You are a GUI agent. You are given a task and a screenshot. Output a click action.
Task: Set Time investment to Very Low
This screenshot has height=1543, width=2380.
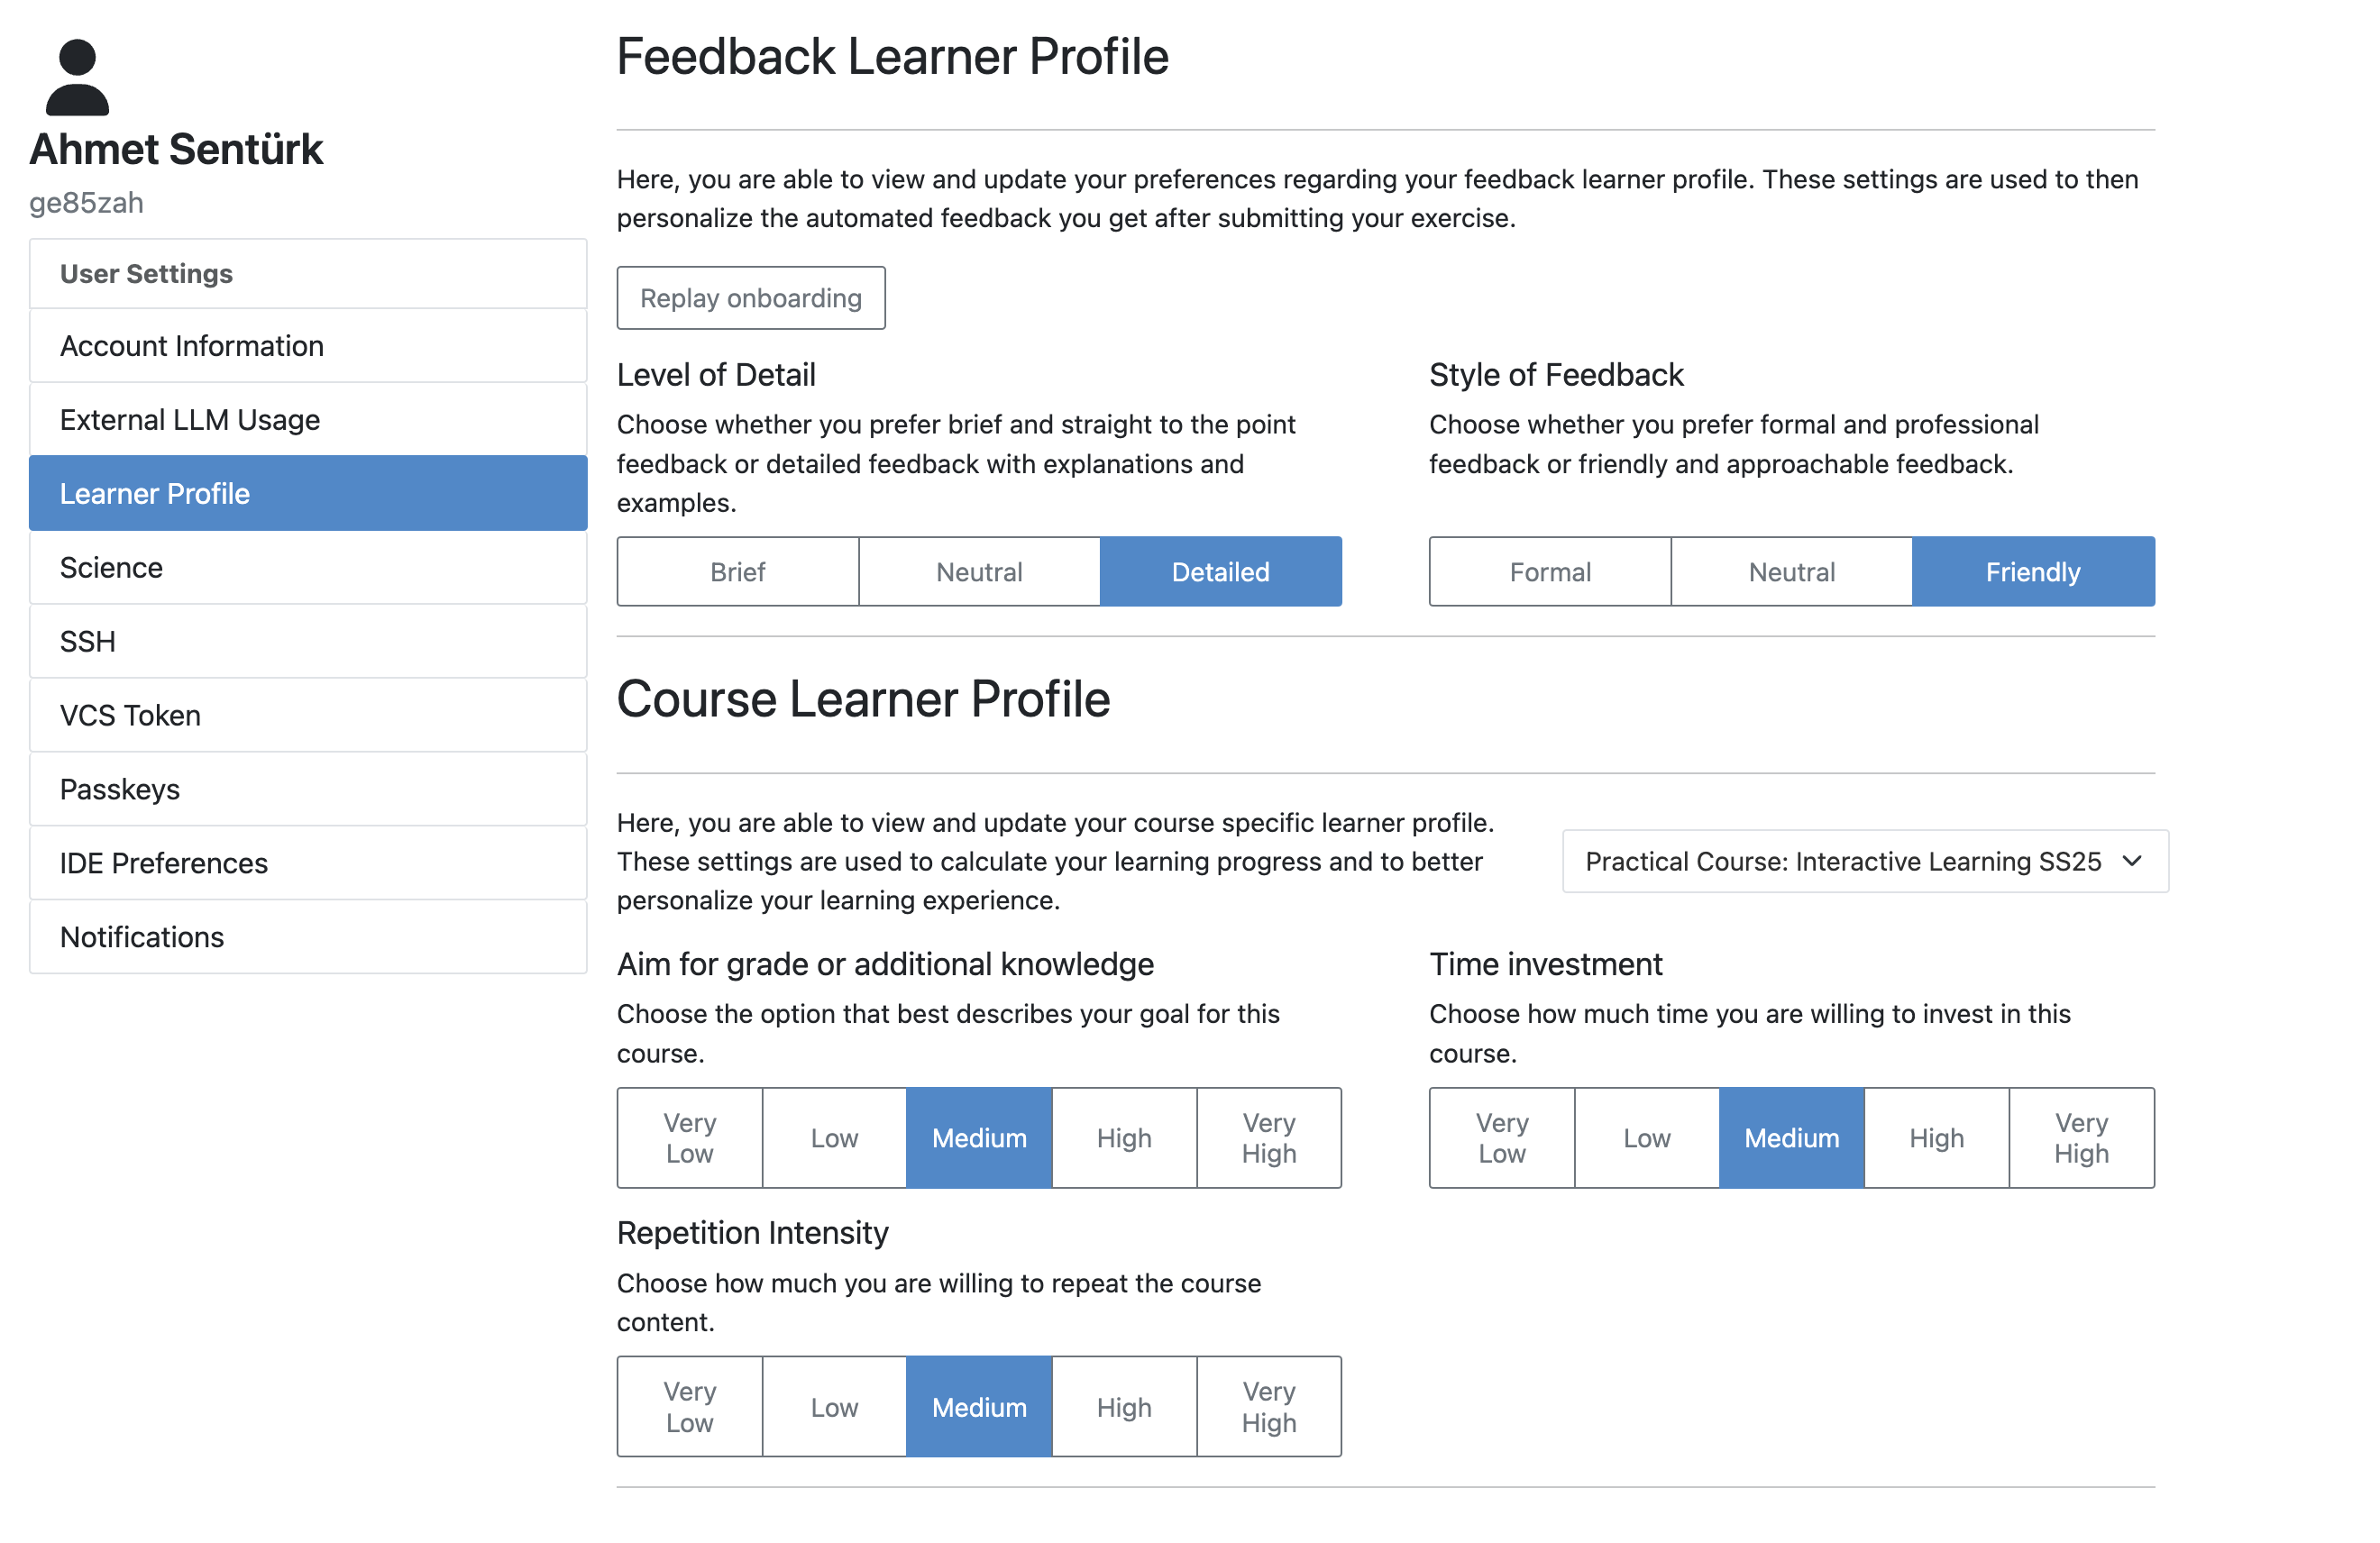click(x=1501, y=1138)
